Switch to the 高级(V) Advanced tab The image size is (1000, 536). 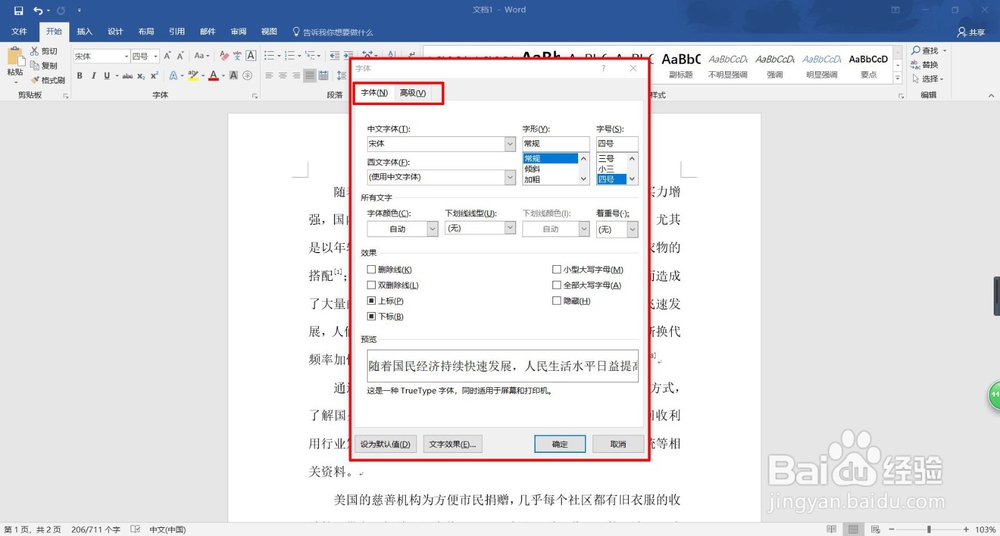(x=413, y=93)
